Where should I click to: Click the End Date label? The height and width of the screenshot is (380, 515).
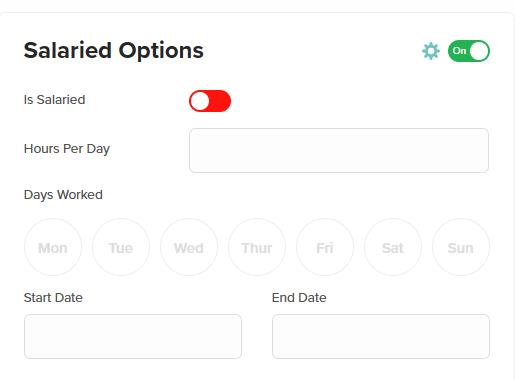(x=299, y=298)
